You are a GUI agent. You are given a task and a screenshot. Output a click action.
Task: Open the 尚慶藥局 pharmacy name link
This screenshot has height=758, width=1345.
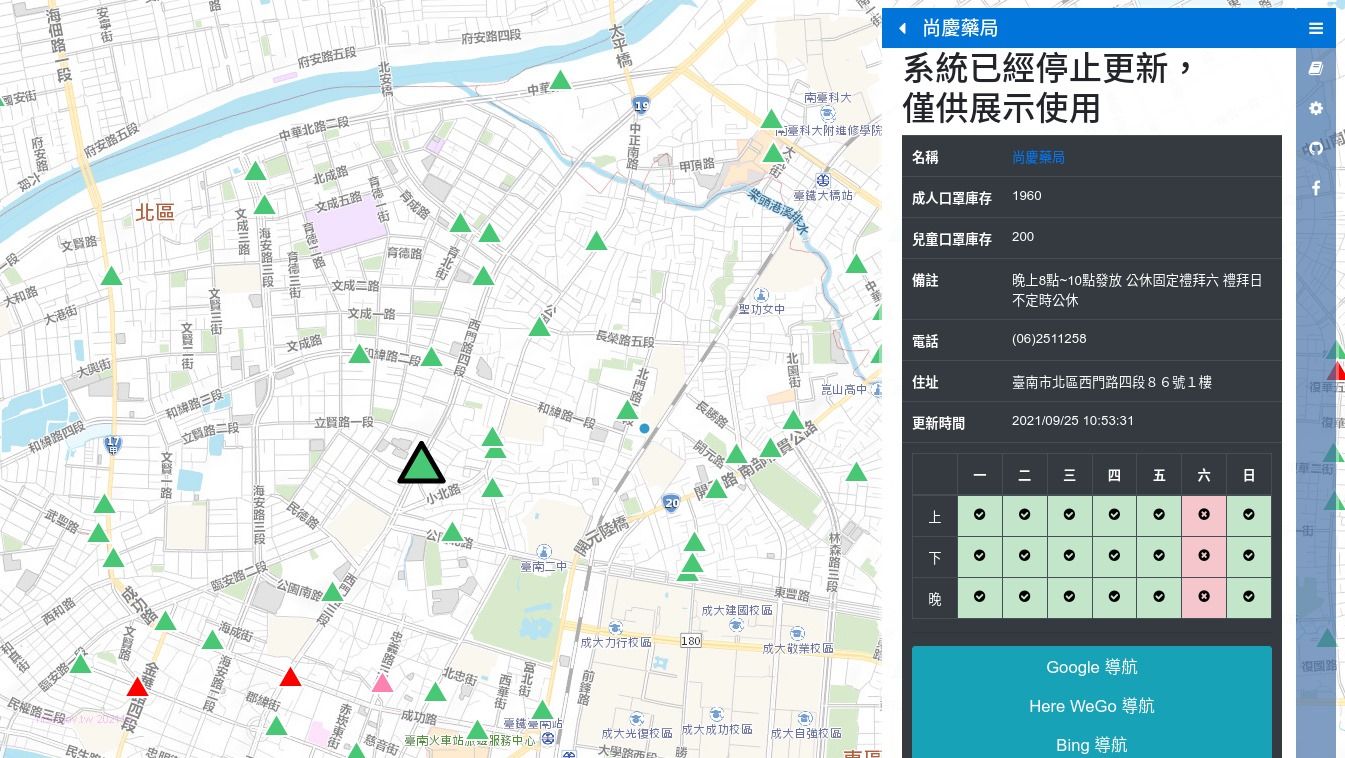pyautogui.click(x=1038, y=157)
